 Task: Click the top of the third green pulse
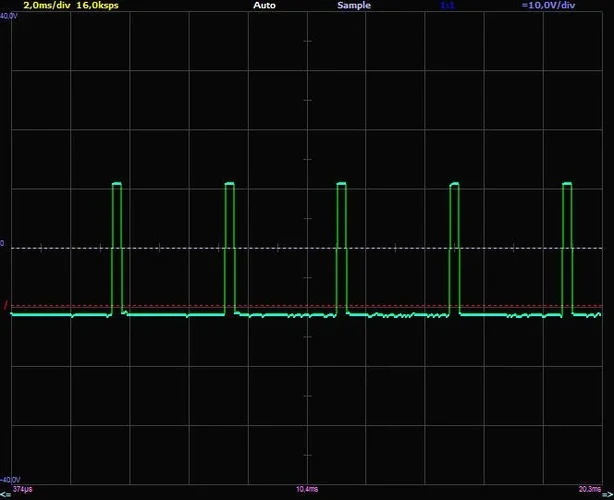click(341, 184)
